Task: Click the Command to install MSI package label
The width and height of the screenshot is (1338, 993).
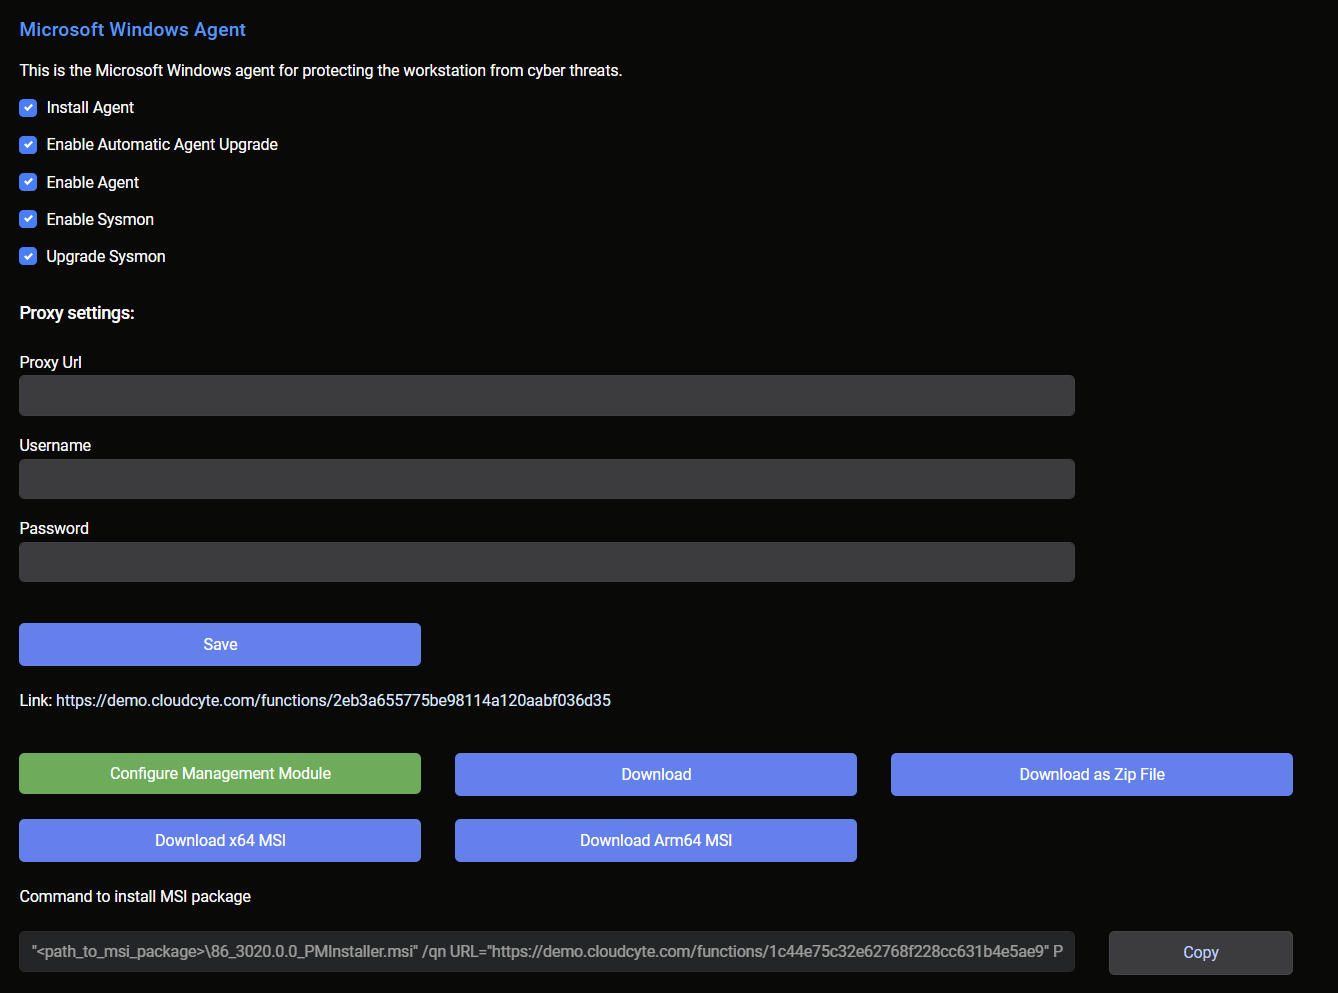Action: pyautogui.click(x=135, y=897)
